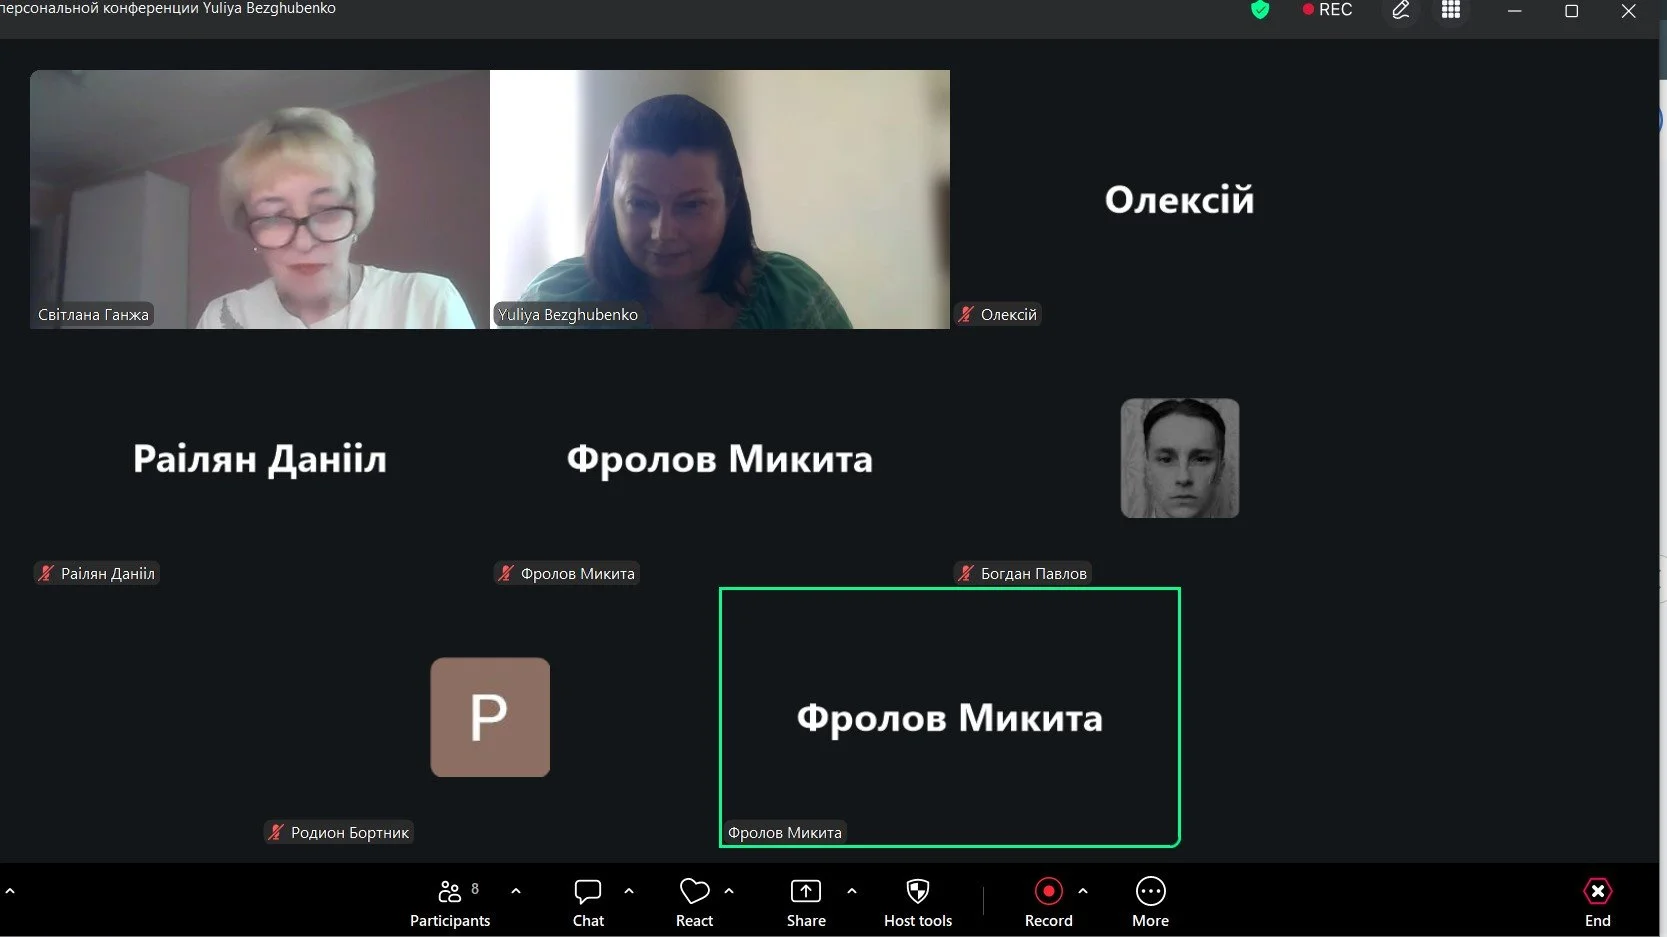The image size is (1667, 937).
Task: Click muted mic icon beside Олексій
Action: 966,314
